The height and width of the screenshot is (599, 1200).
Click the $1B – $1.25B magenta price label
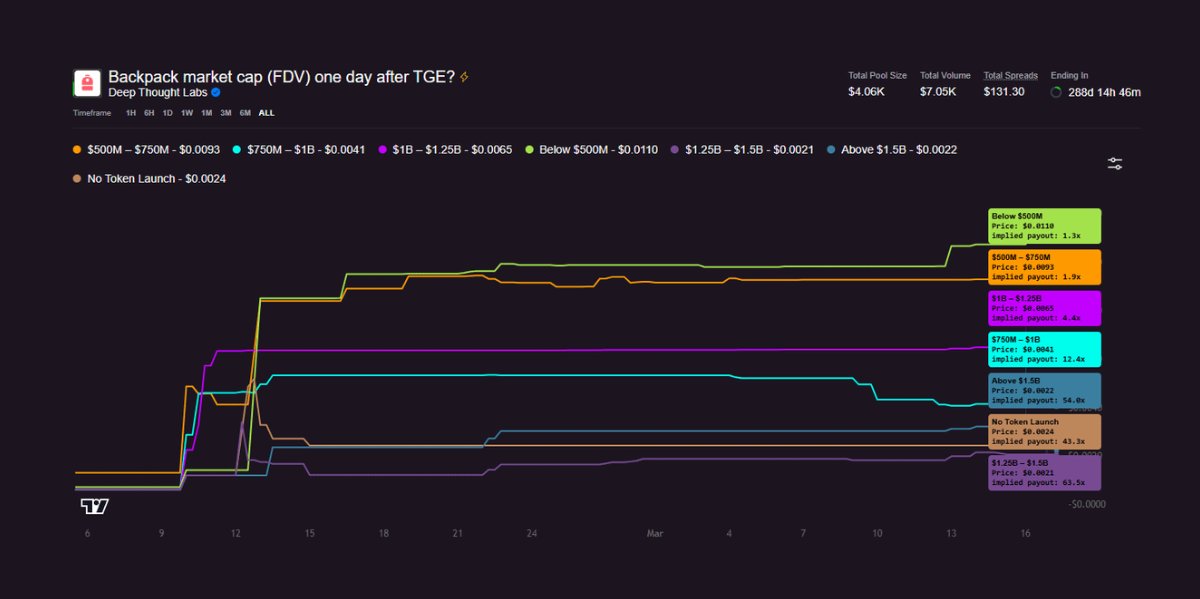[x=1044, y=308]
